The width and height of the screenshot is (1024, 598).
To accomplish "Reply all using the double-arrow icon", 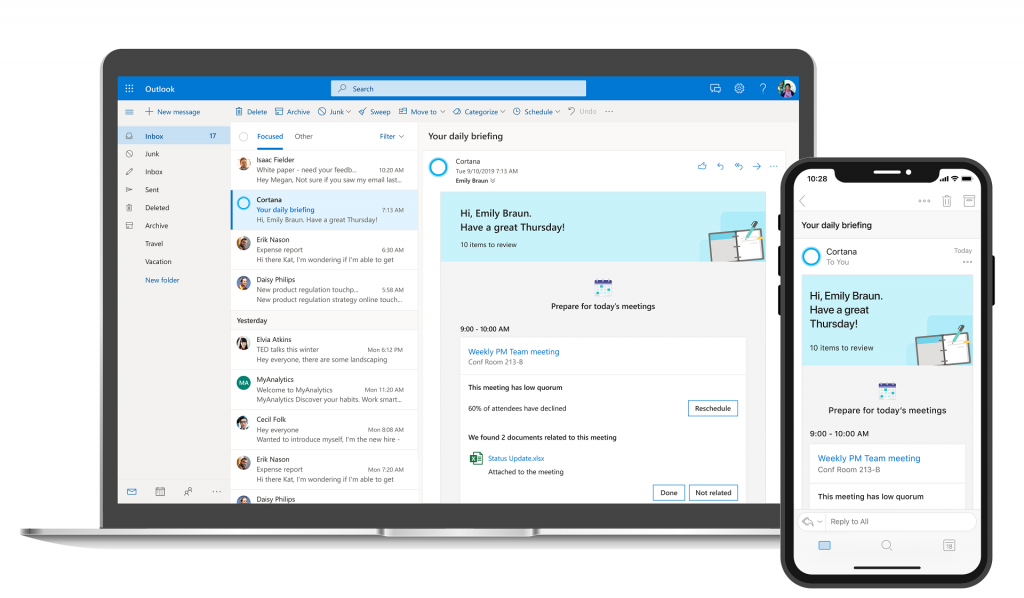I will pos(739,166).
